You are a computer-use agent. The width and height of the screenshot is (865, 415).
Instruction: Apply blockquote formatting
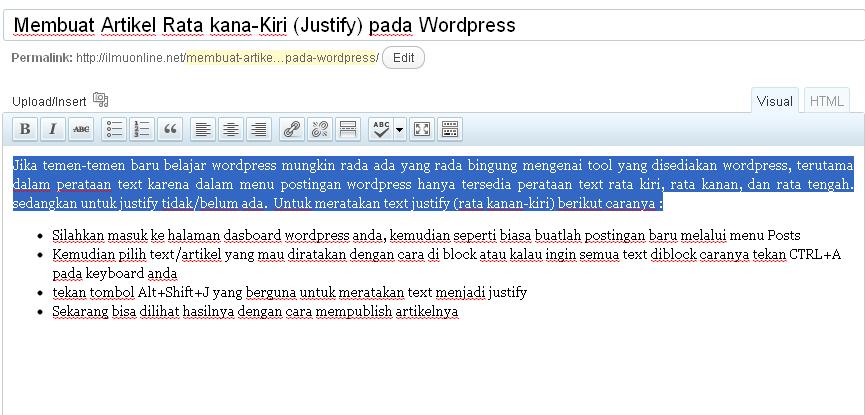pos(171,129)
